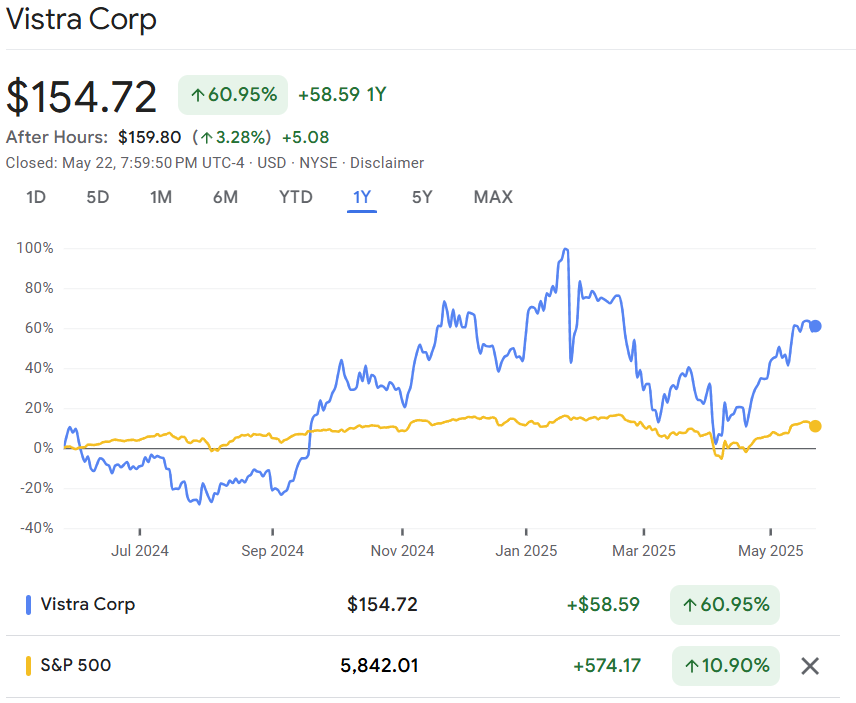
Task: Open the 5Y chart view
Action: click(x=422, y=197)
